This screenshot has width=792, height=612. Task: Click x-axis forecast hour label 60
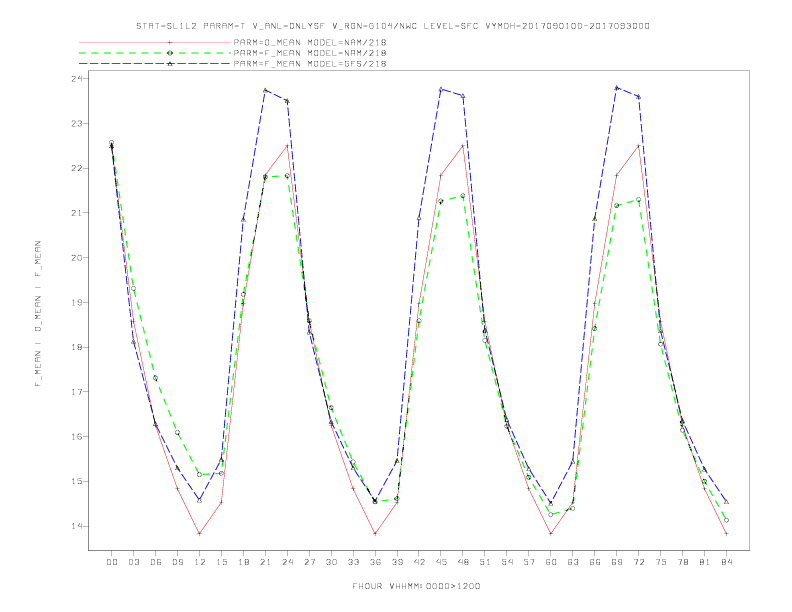(x=551, y=562)
